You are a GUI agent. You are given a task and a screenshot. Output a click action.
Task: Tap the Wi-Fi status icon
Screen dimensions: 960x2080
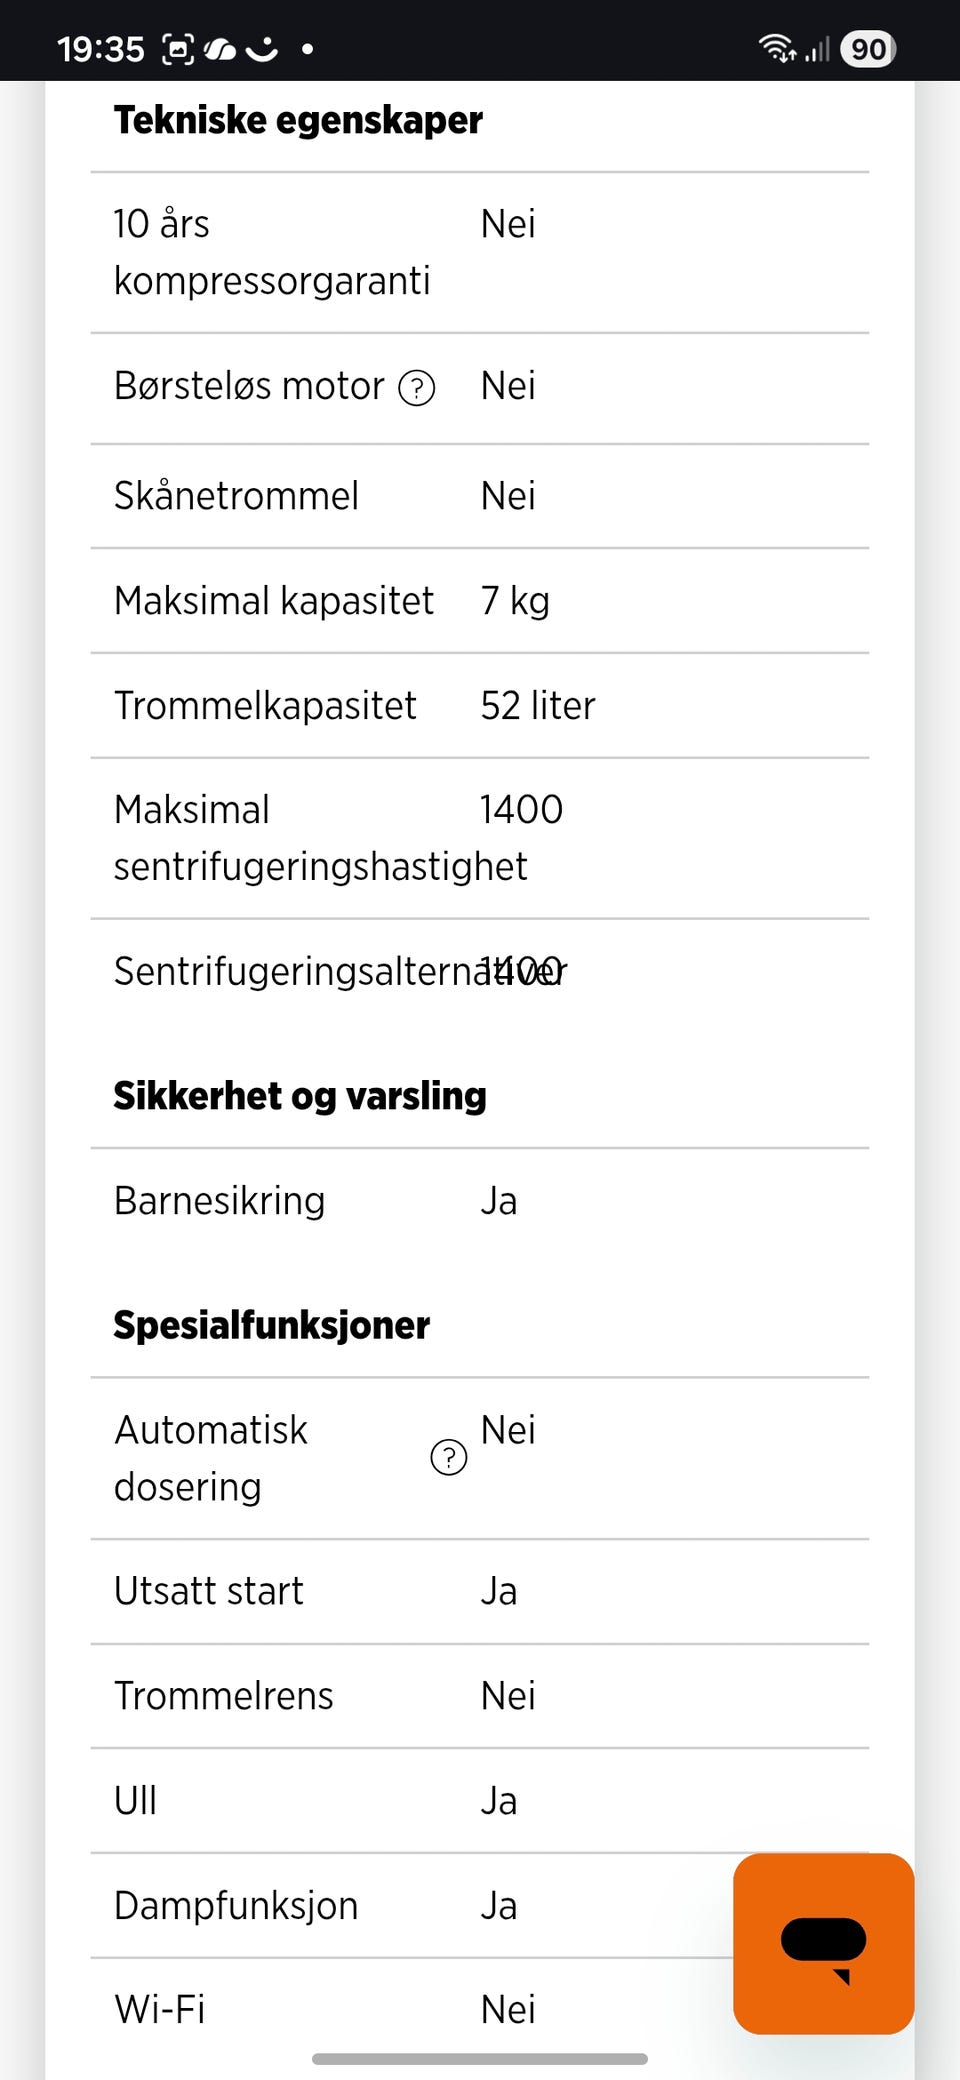(x=776, y=48)
